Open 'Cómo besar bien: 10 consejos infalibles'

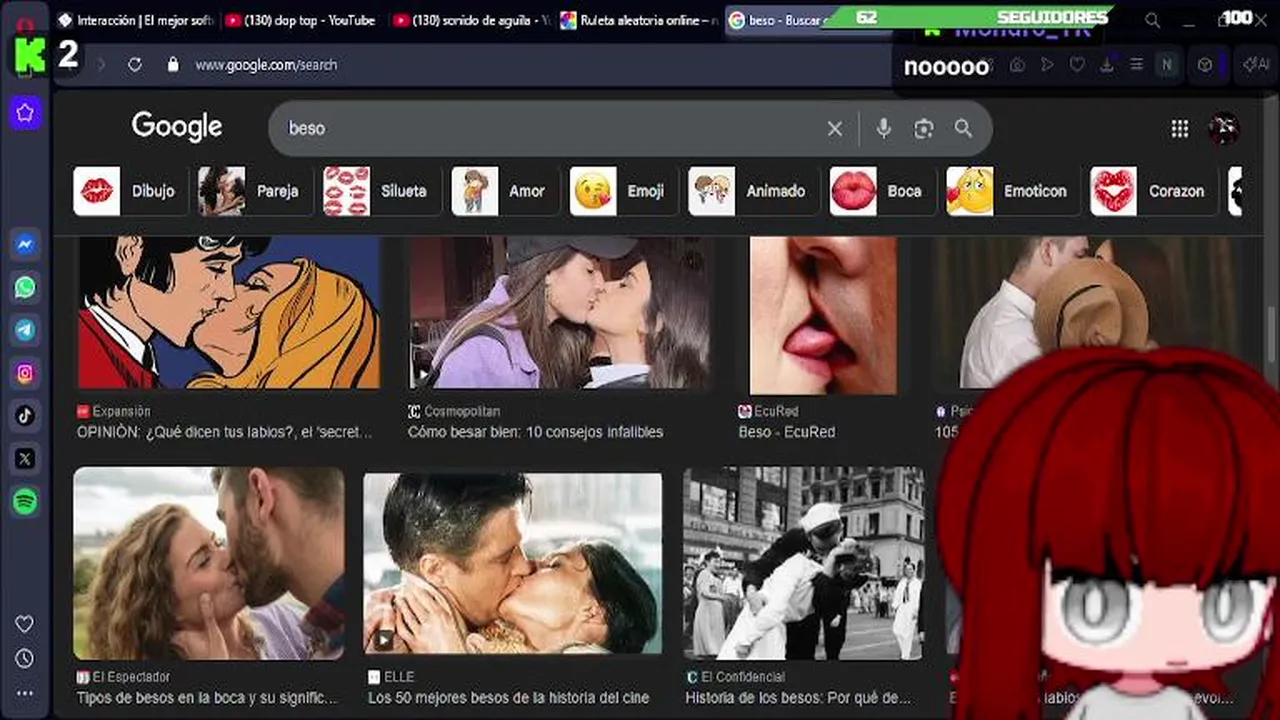click(x=535, y=432)
